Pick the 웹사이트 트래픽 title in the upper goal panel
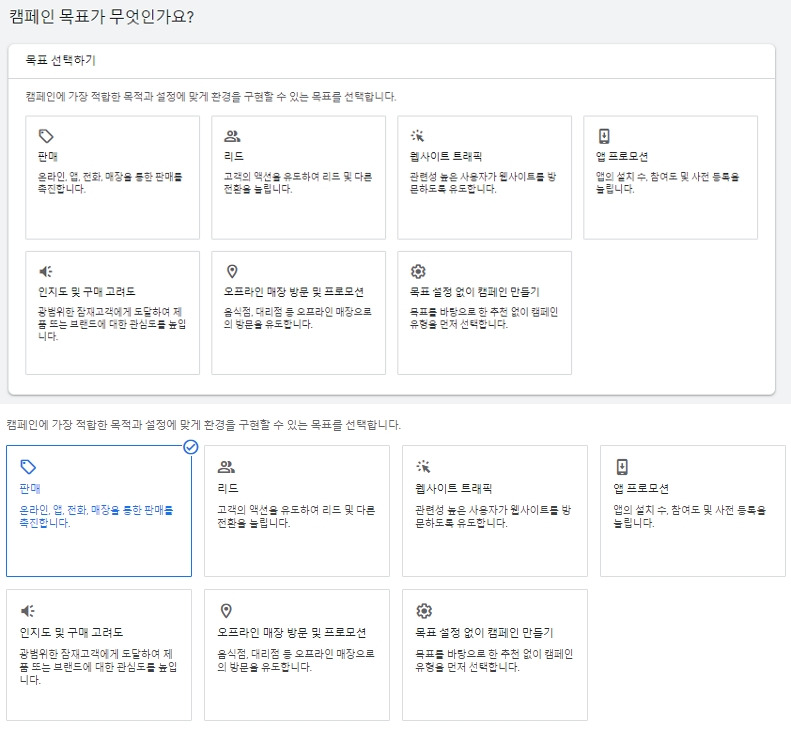Image resolution: width=791 pixels, height=729 pixels. click(x=446, y=156)
